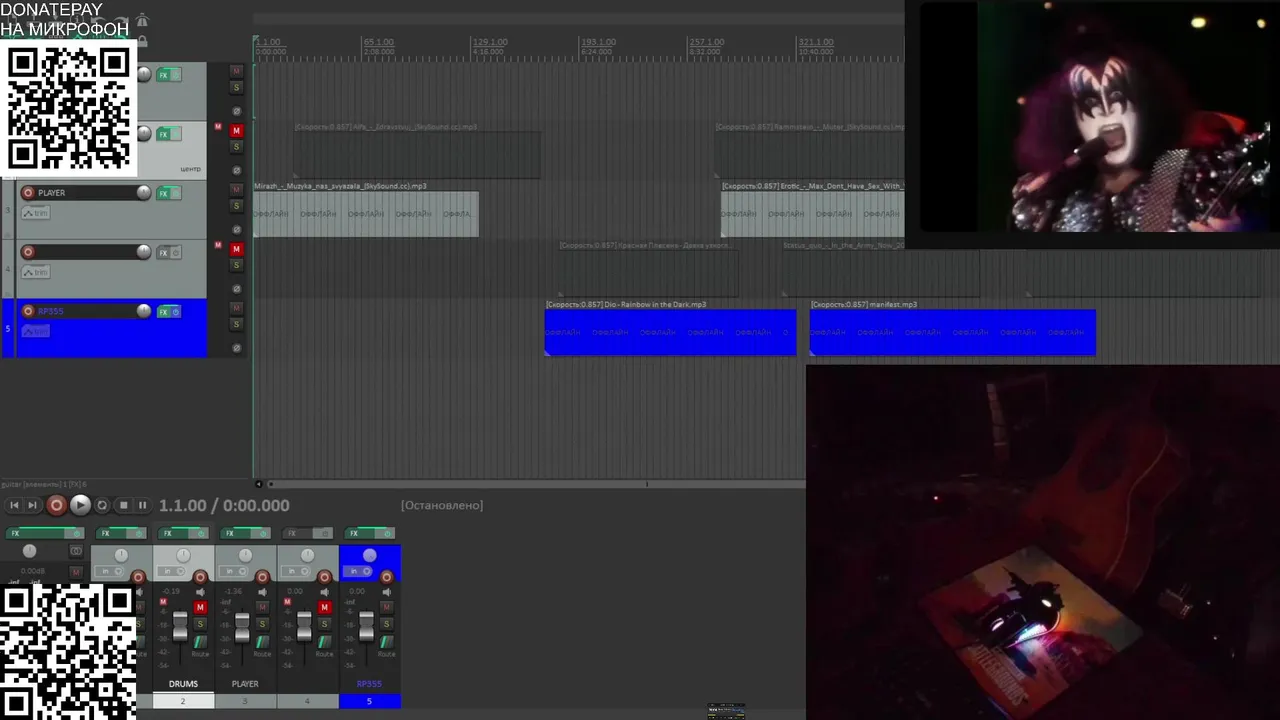Toggle phase invert on the PLAYER track
The image size is (1280, 720).
click(x=236, y=230)
